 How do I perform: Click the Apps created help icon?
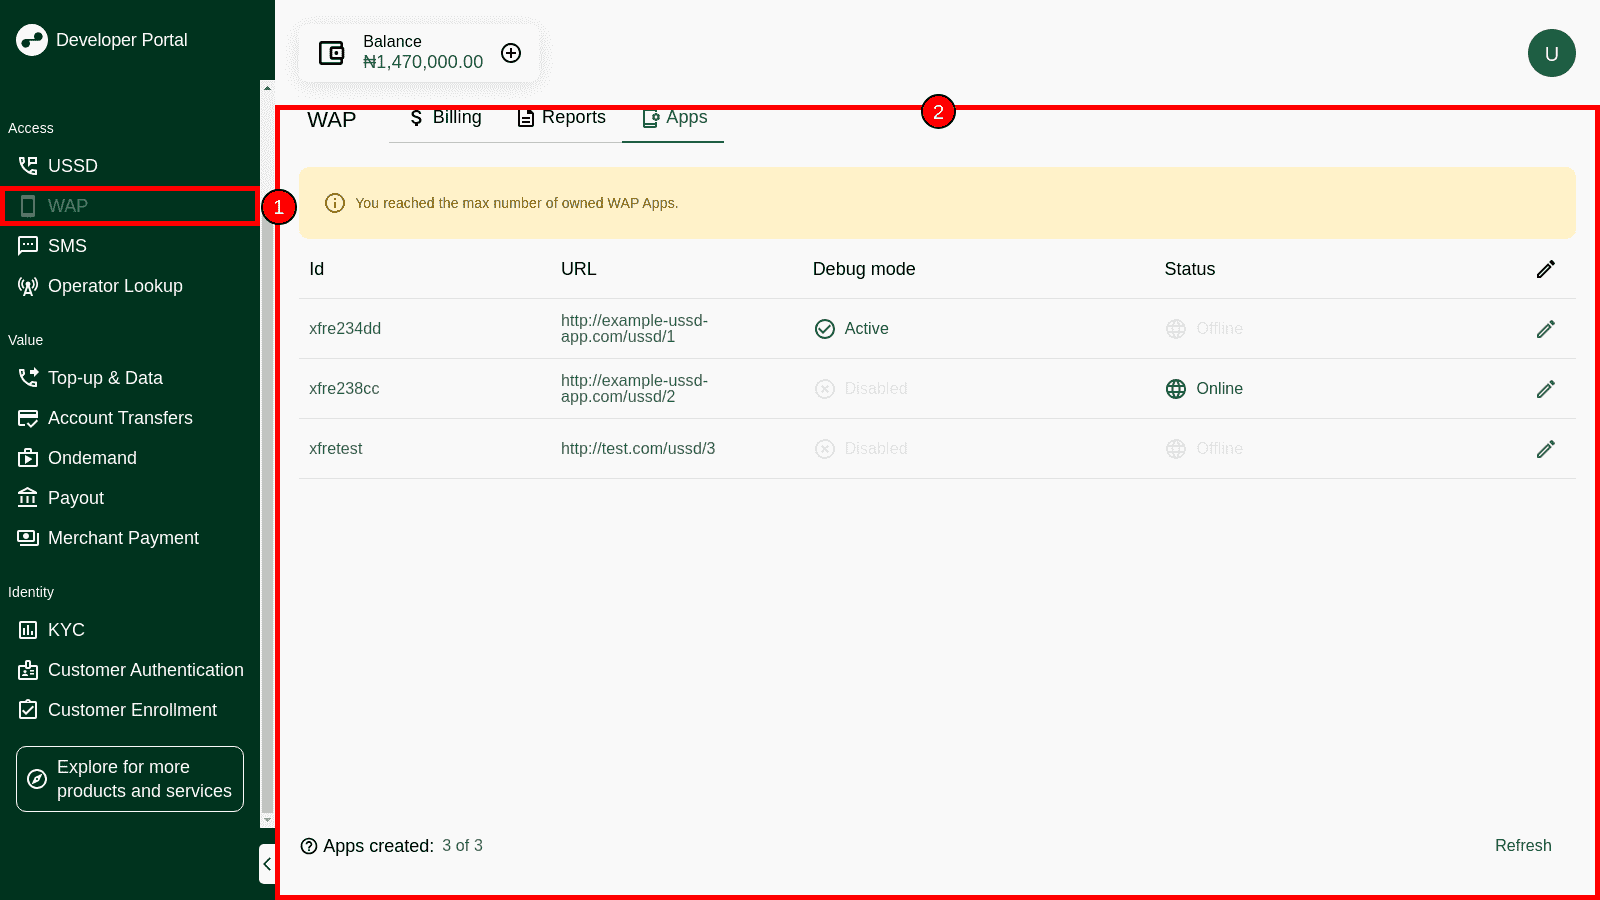(x=309, y=846)
